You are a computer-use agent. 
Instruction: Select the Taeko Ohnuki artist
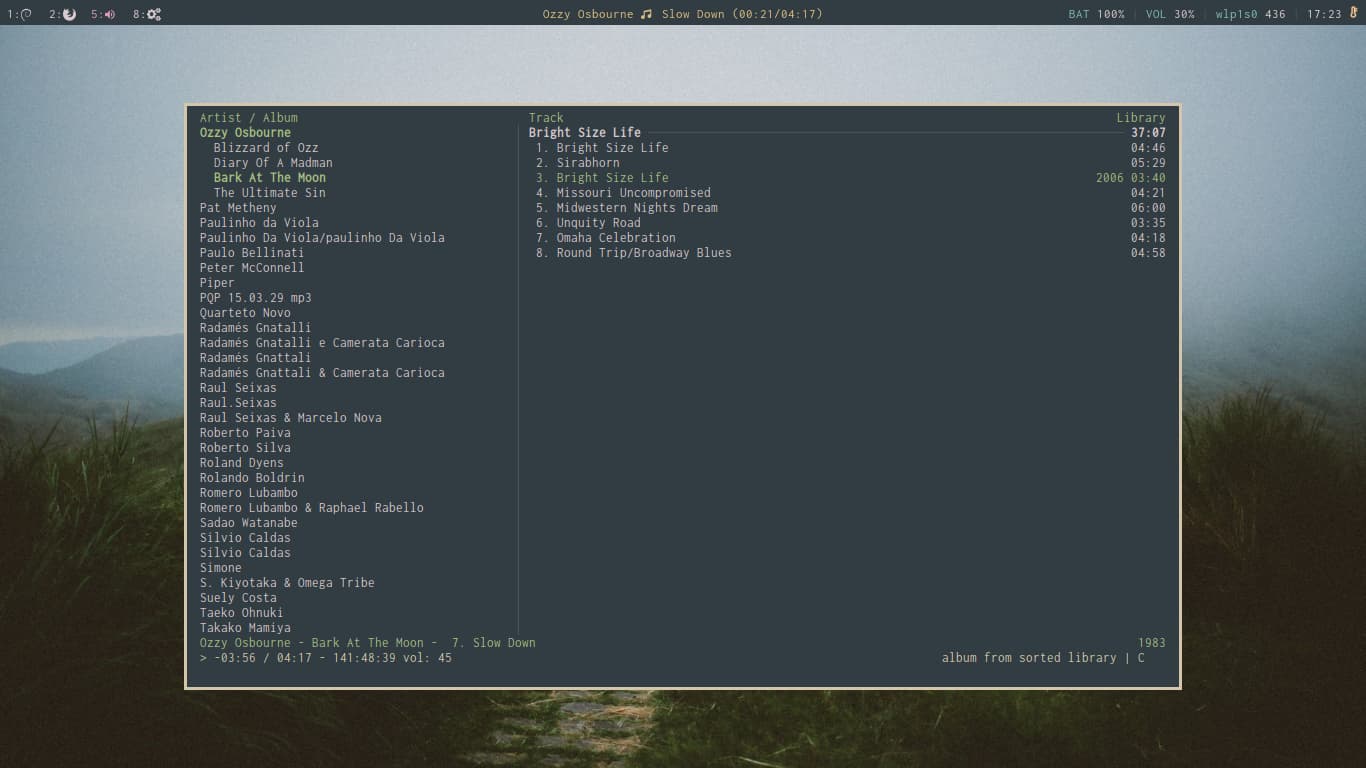click(x=241, y=612)
